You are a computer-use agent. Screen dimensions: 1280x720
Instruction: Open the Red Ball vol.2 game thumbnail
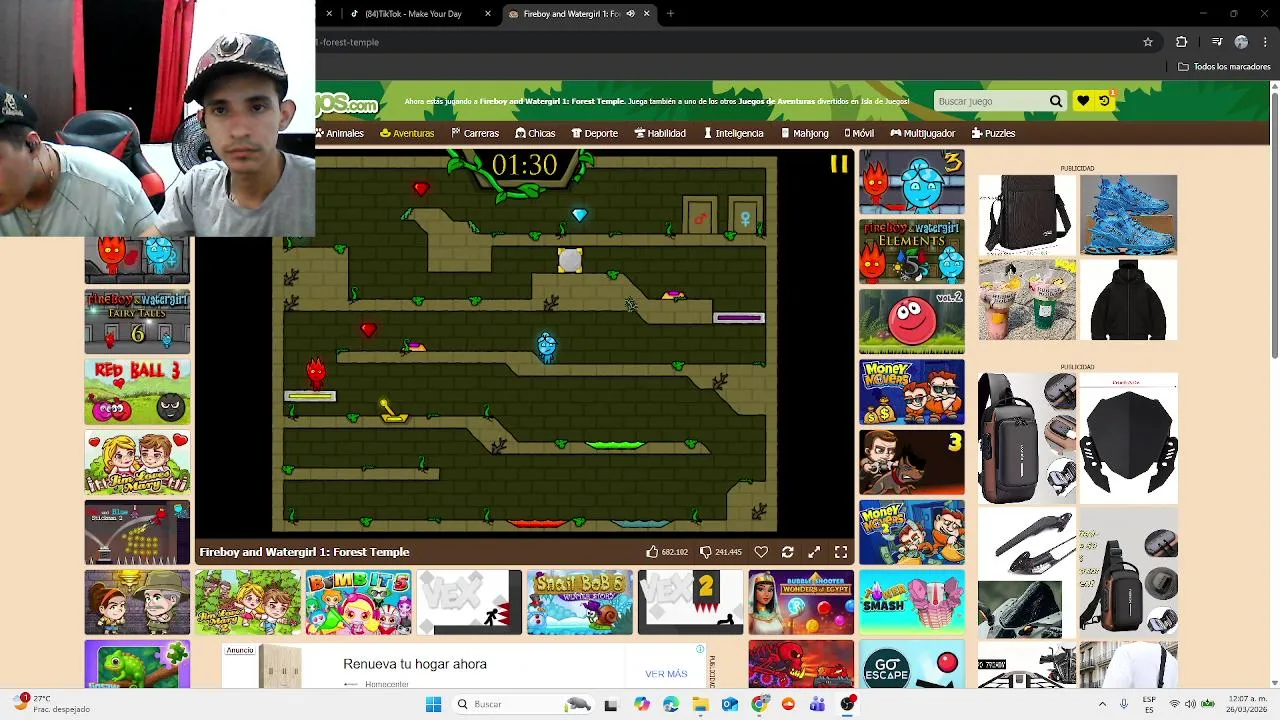[912, 321]
